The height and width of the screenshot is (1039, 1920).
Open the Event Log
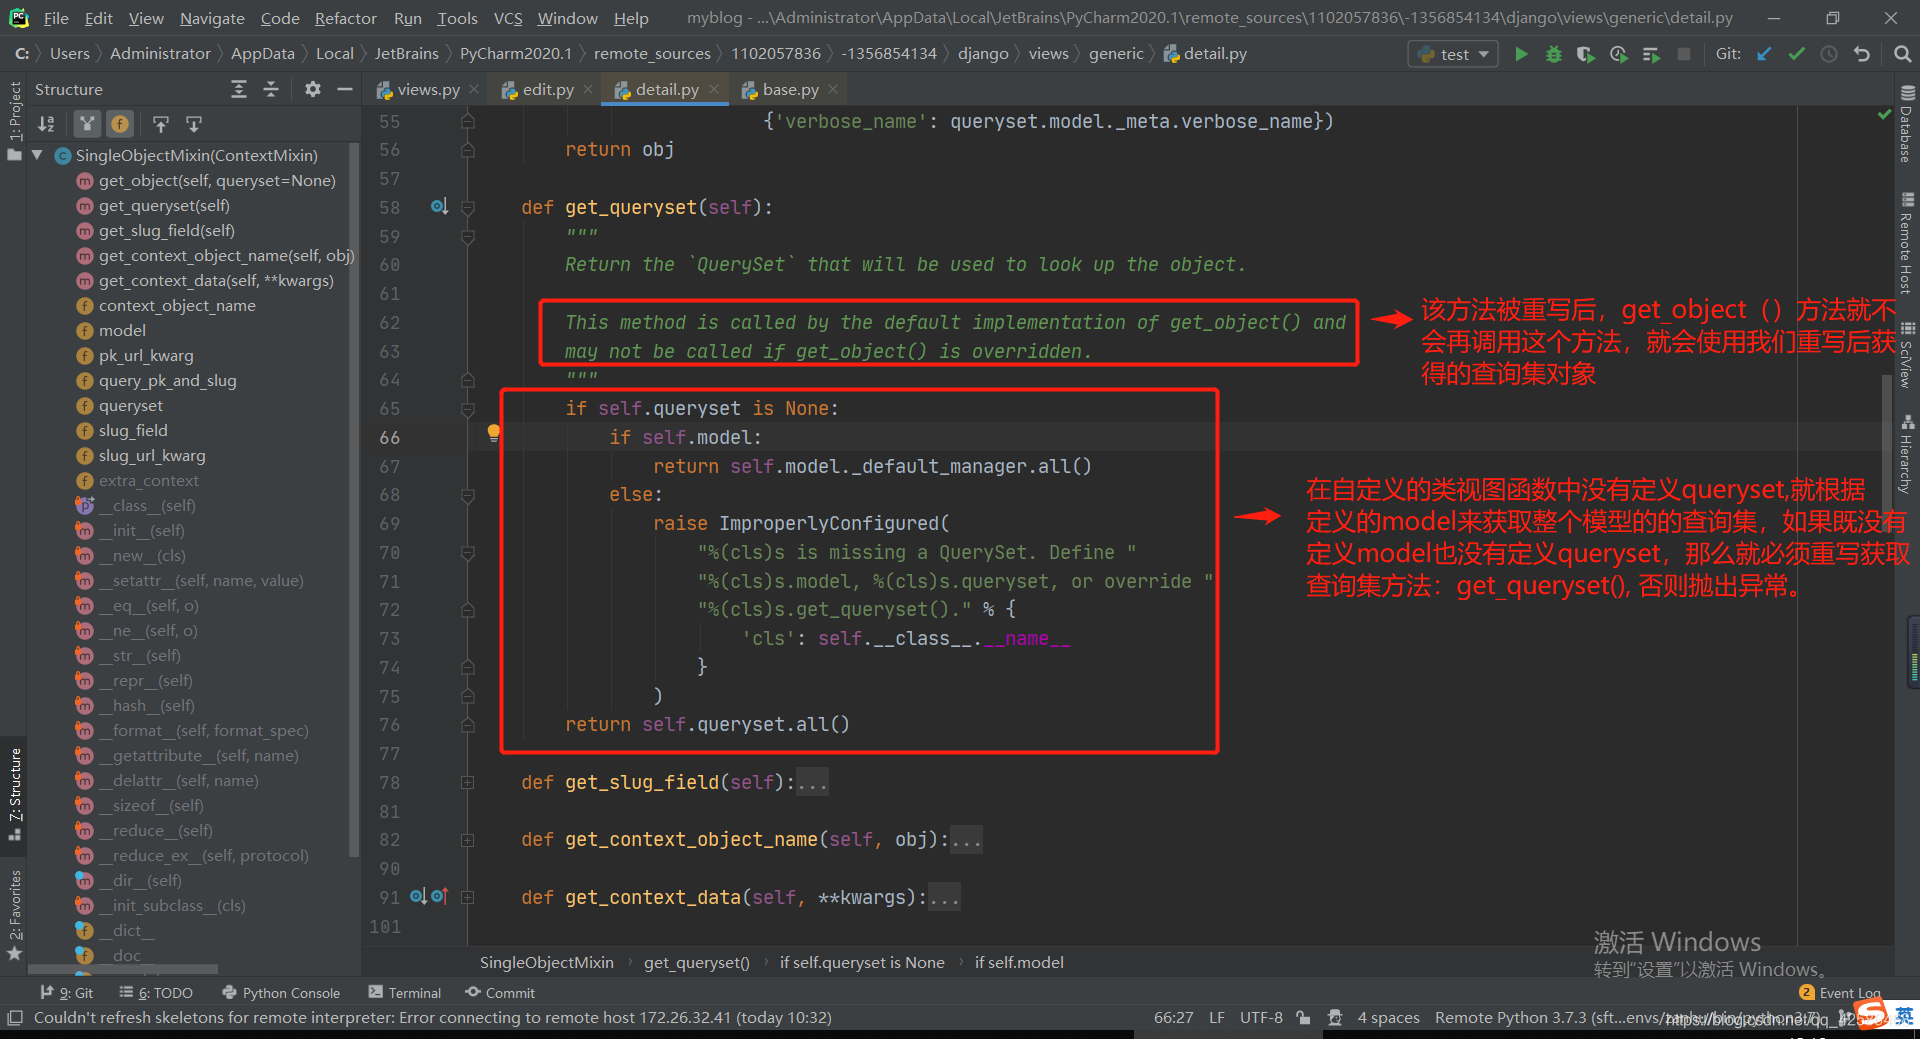(1840, 992)
